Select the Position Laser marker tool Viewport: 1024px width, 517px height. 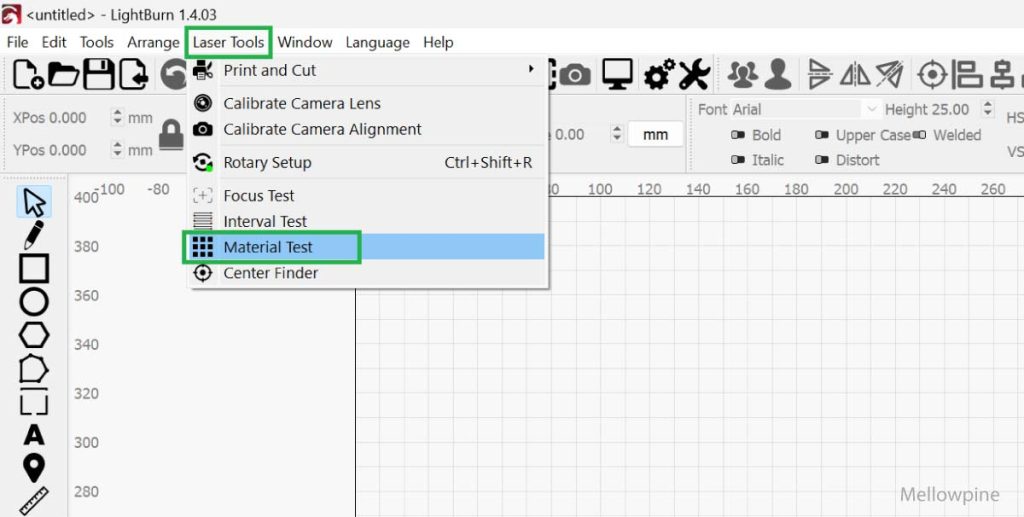click(34, 469)
